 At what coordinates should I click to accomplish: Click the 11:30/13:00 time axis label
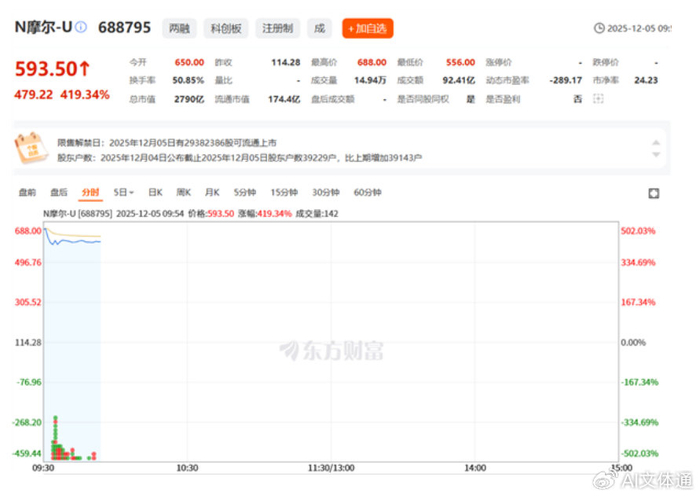331,468
